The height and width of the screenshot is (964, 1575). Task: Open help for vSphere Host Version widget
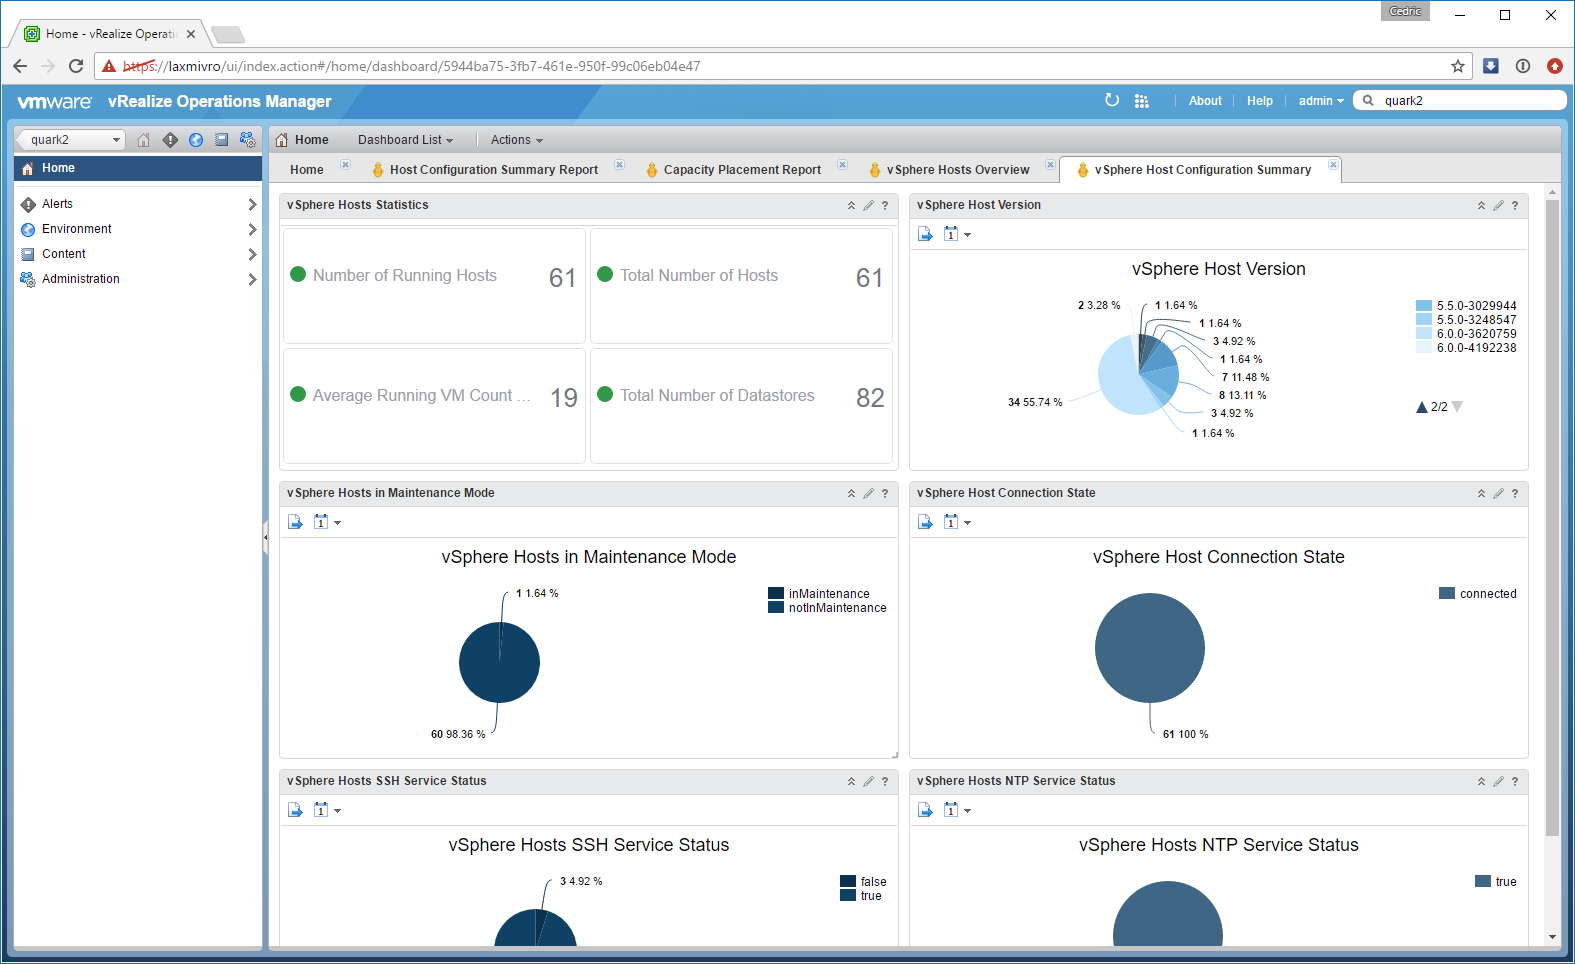click(x=1515, y=206)
